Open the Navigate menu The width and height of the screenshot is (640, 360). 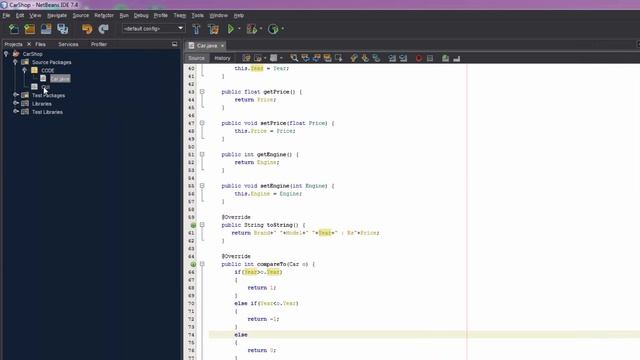click(57, 16)
